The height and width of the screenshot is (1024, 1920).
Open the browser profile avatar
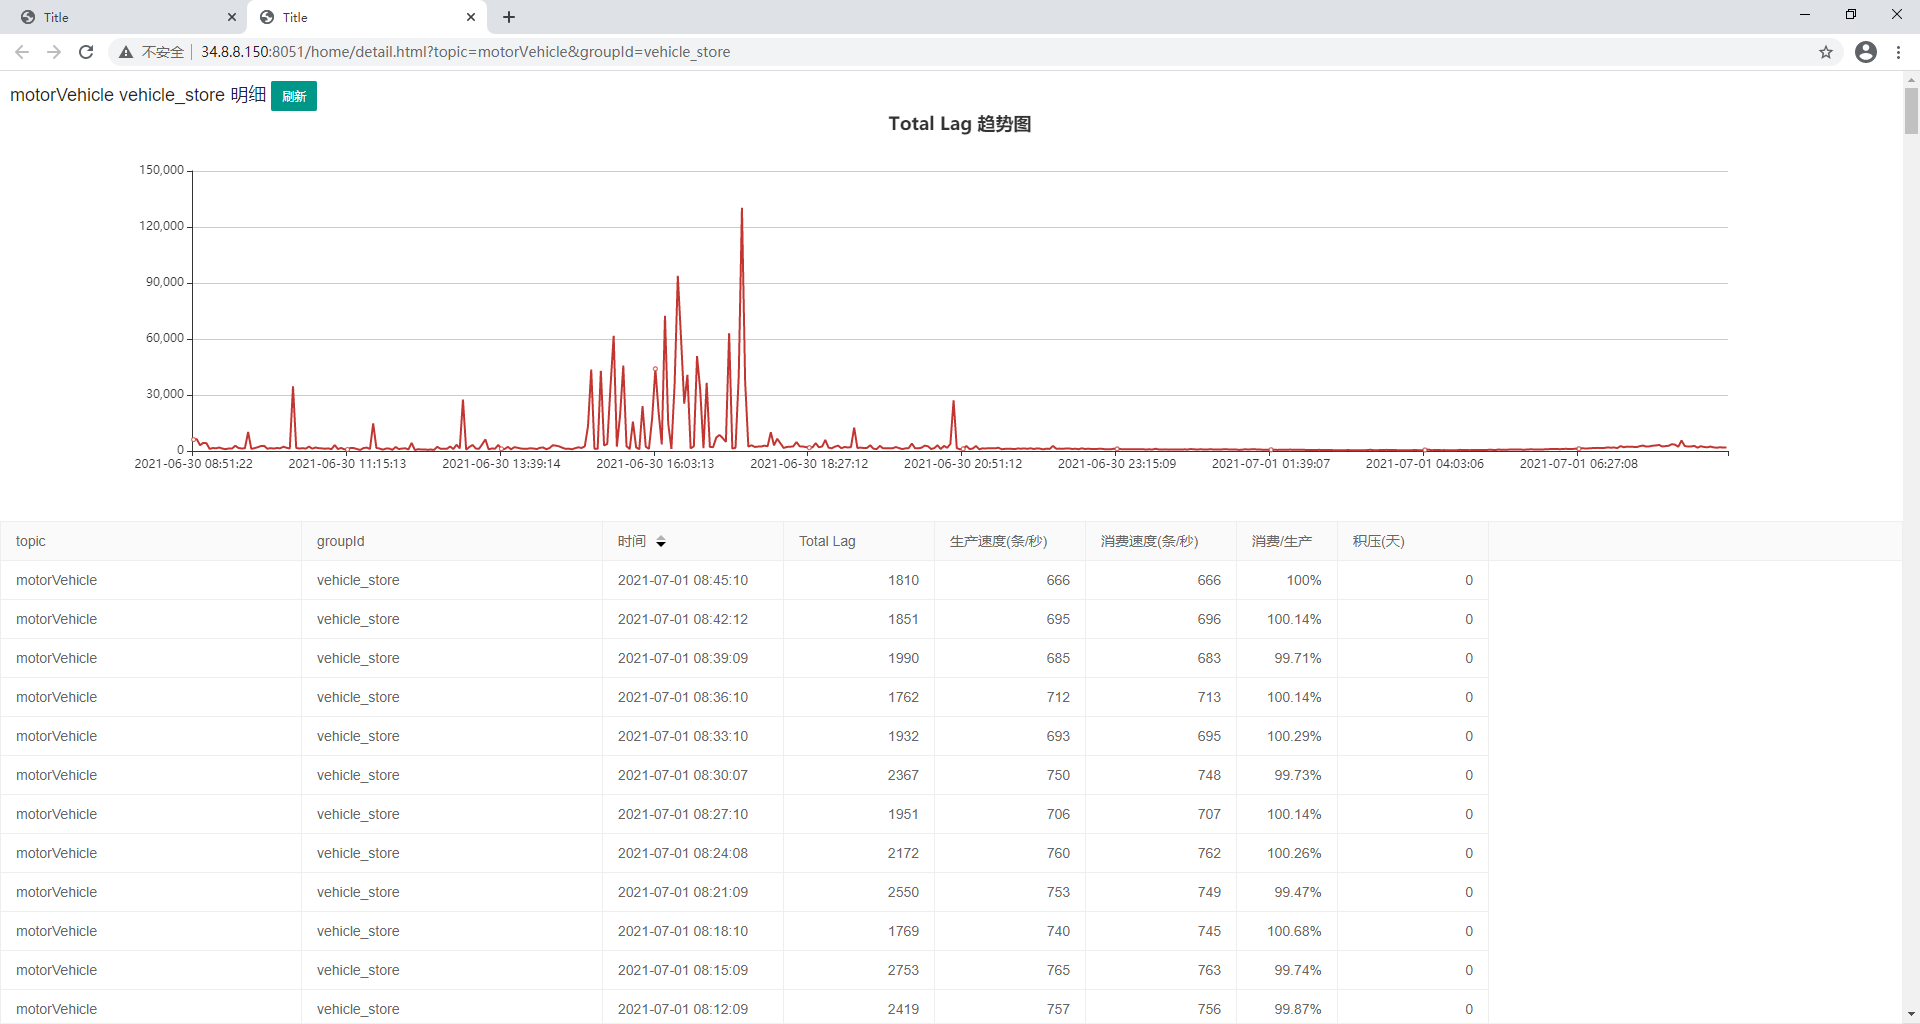tap(1866, 52)
